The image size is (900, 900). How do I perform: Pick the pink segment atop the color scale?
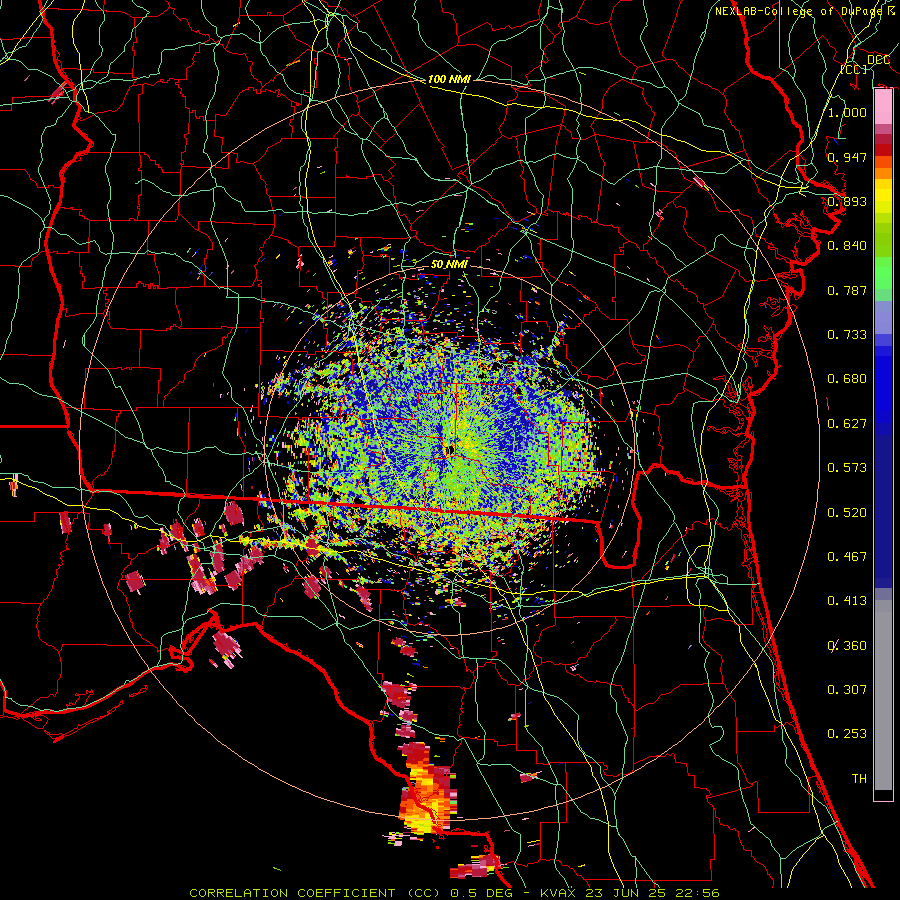(883, 107)
